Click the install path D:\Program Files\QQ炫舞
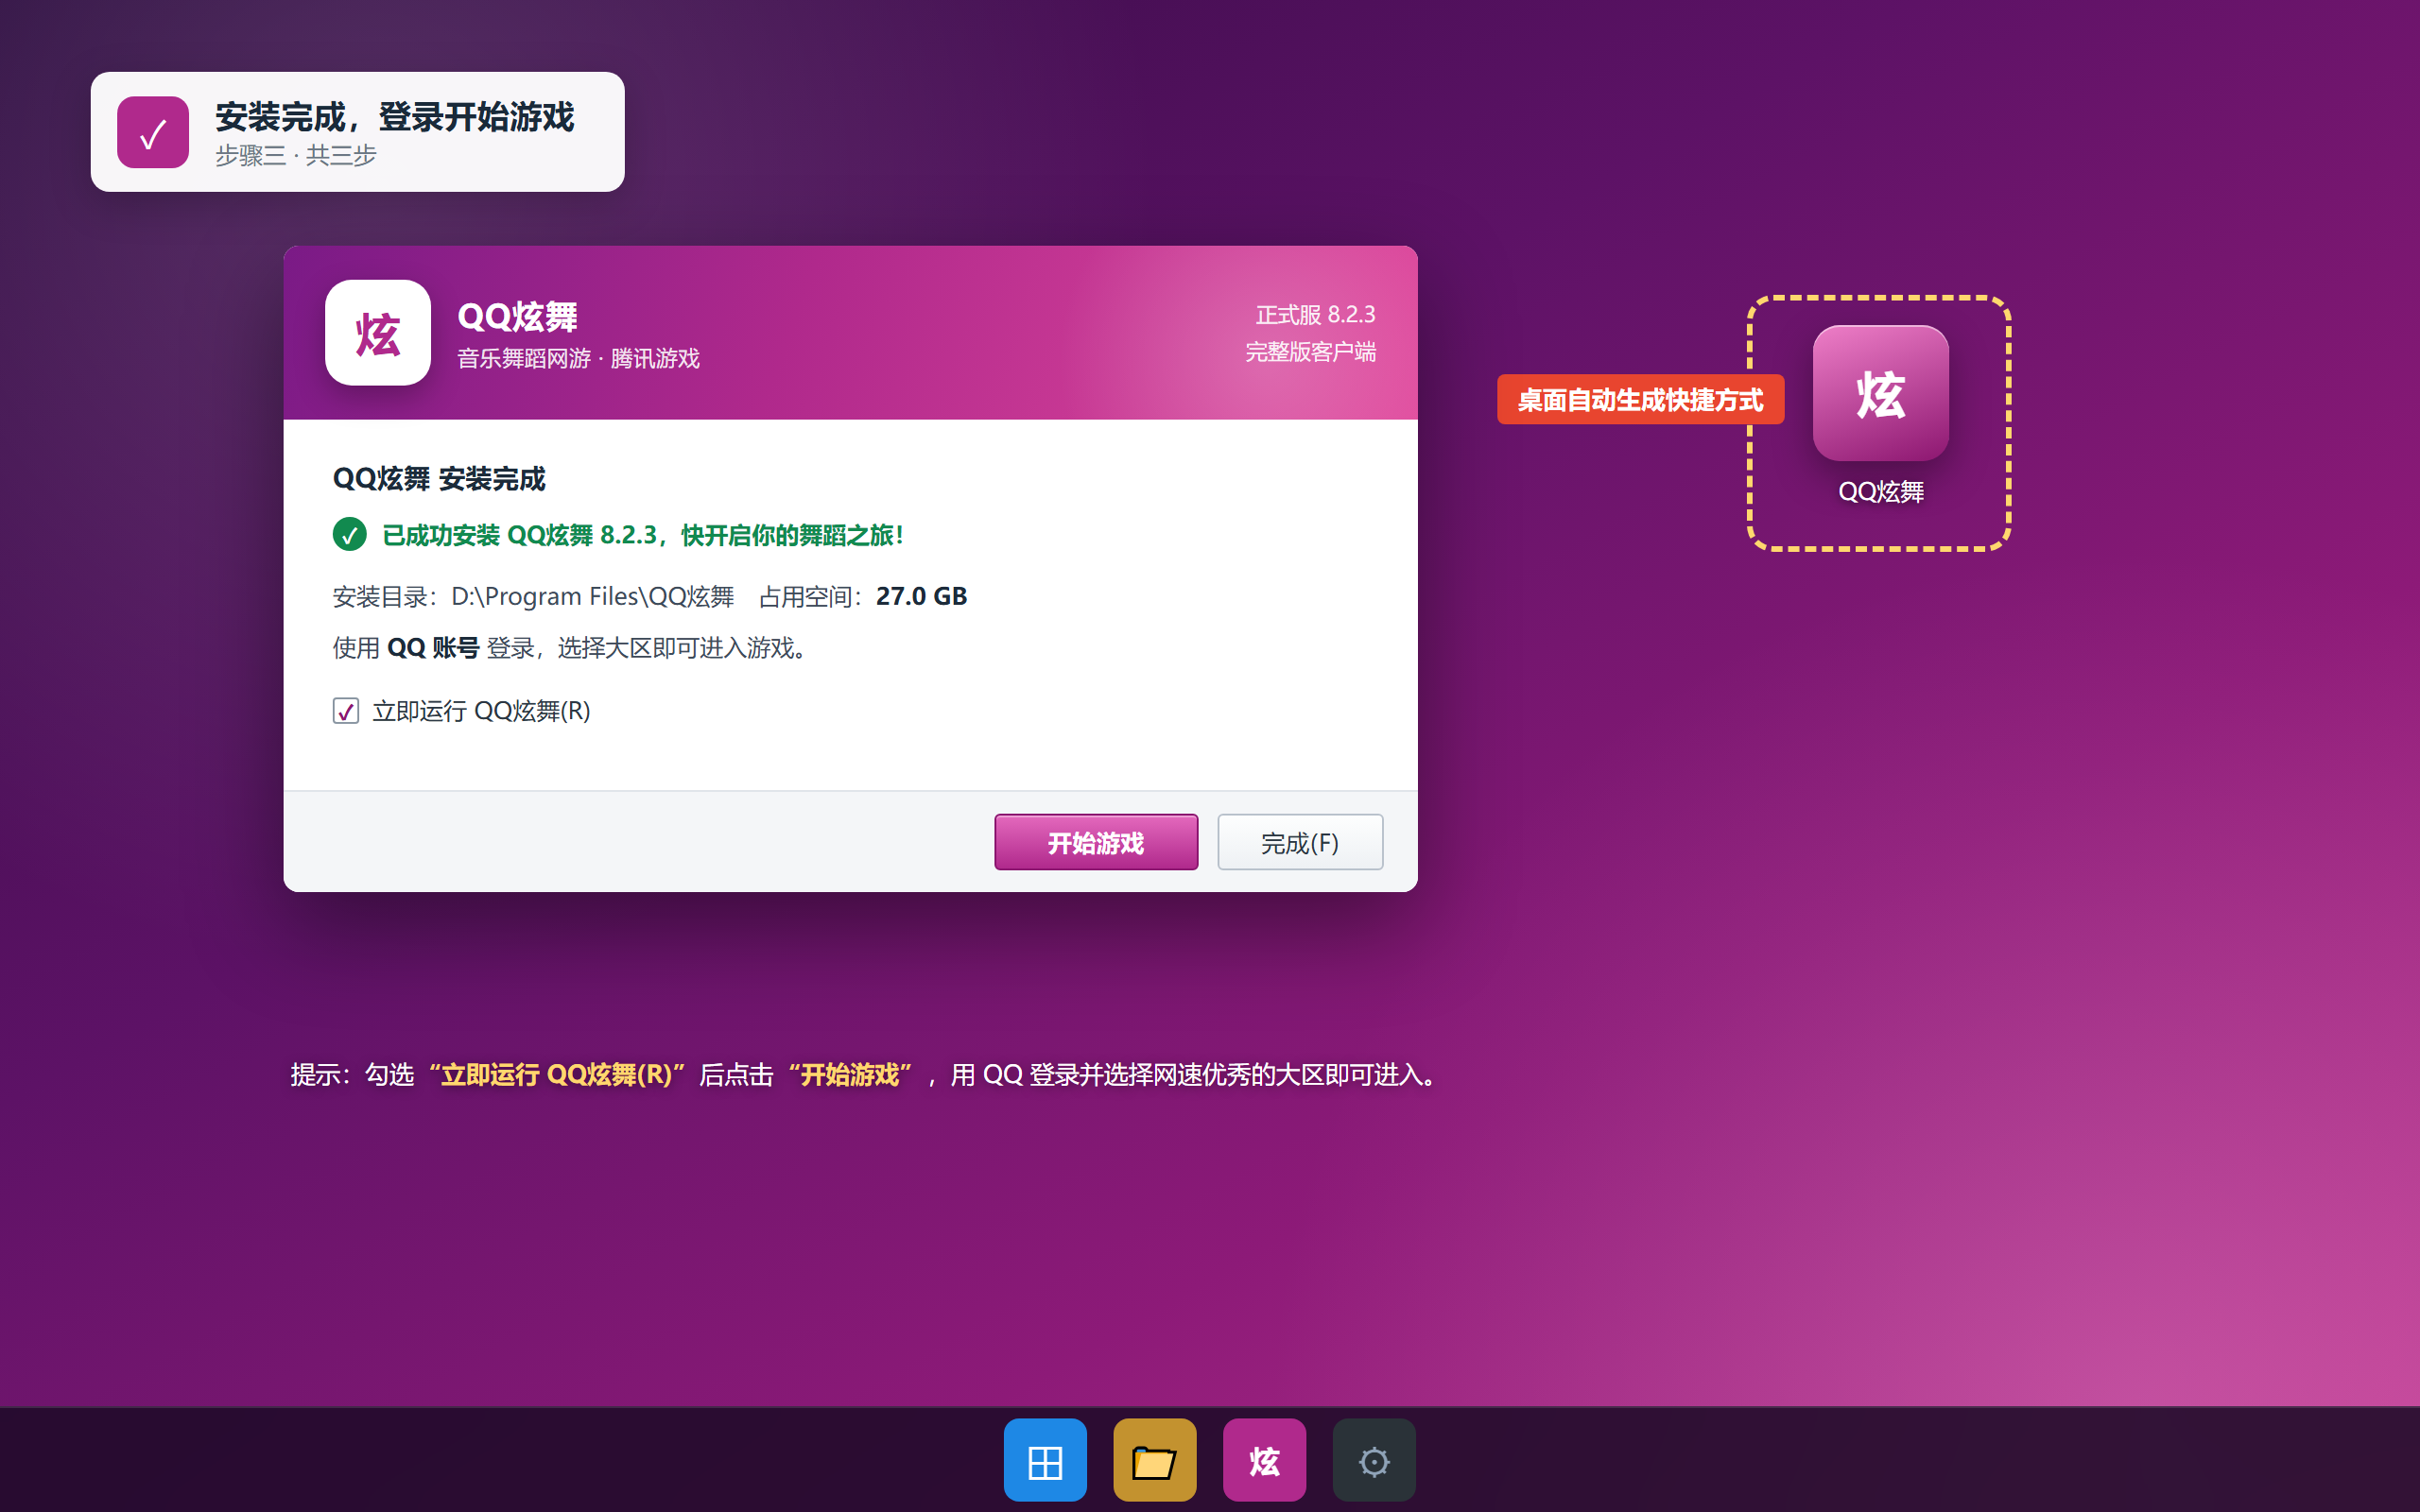This screenshot has width=2420, height=1512. 592,597
